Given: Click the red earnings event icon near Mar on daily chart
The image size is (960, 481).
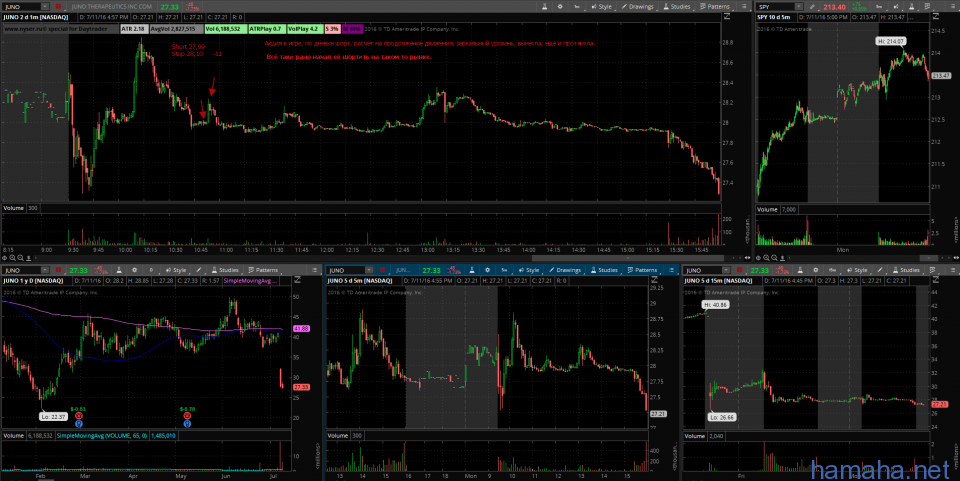Looking at the screenshot, I should (x=78, y=416).
